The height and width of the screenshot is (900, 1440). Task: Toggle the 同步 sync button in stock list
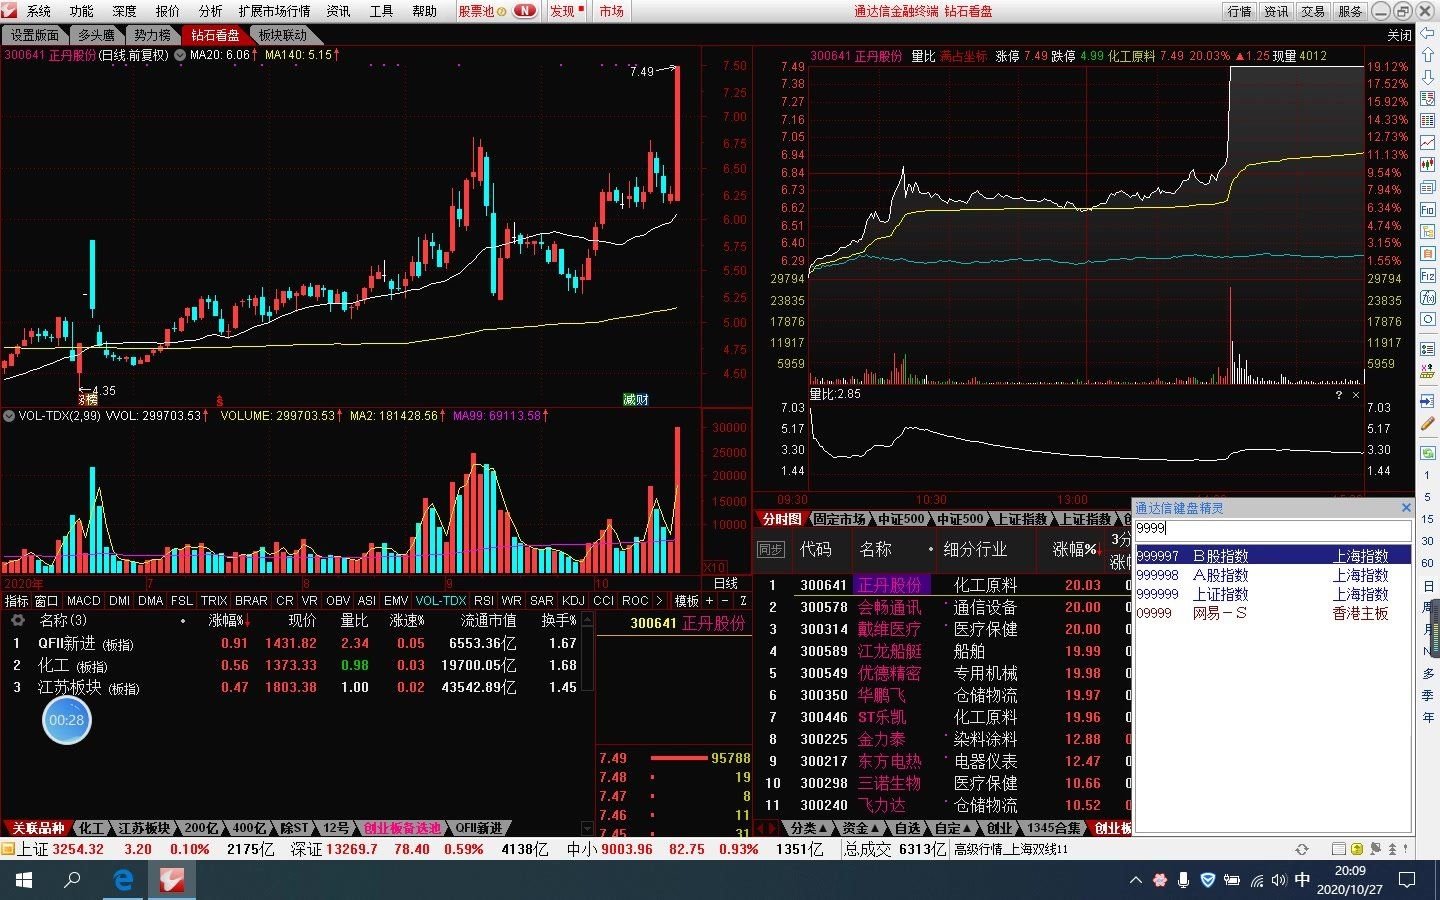771,550
